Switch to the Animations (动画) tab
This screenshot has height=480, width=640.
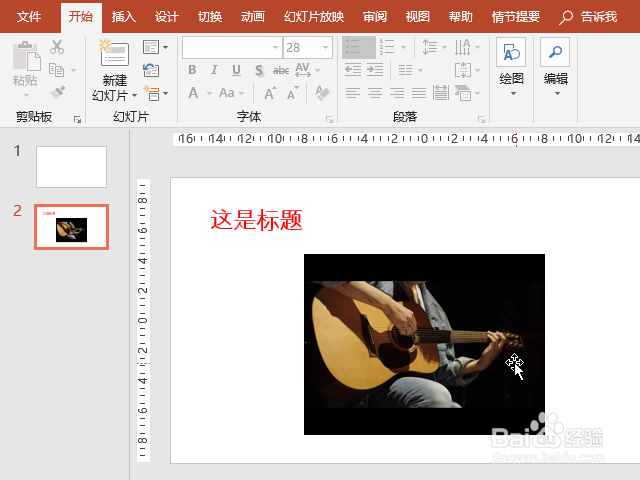[x=253, y=17]
